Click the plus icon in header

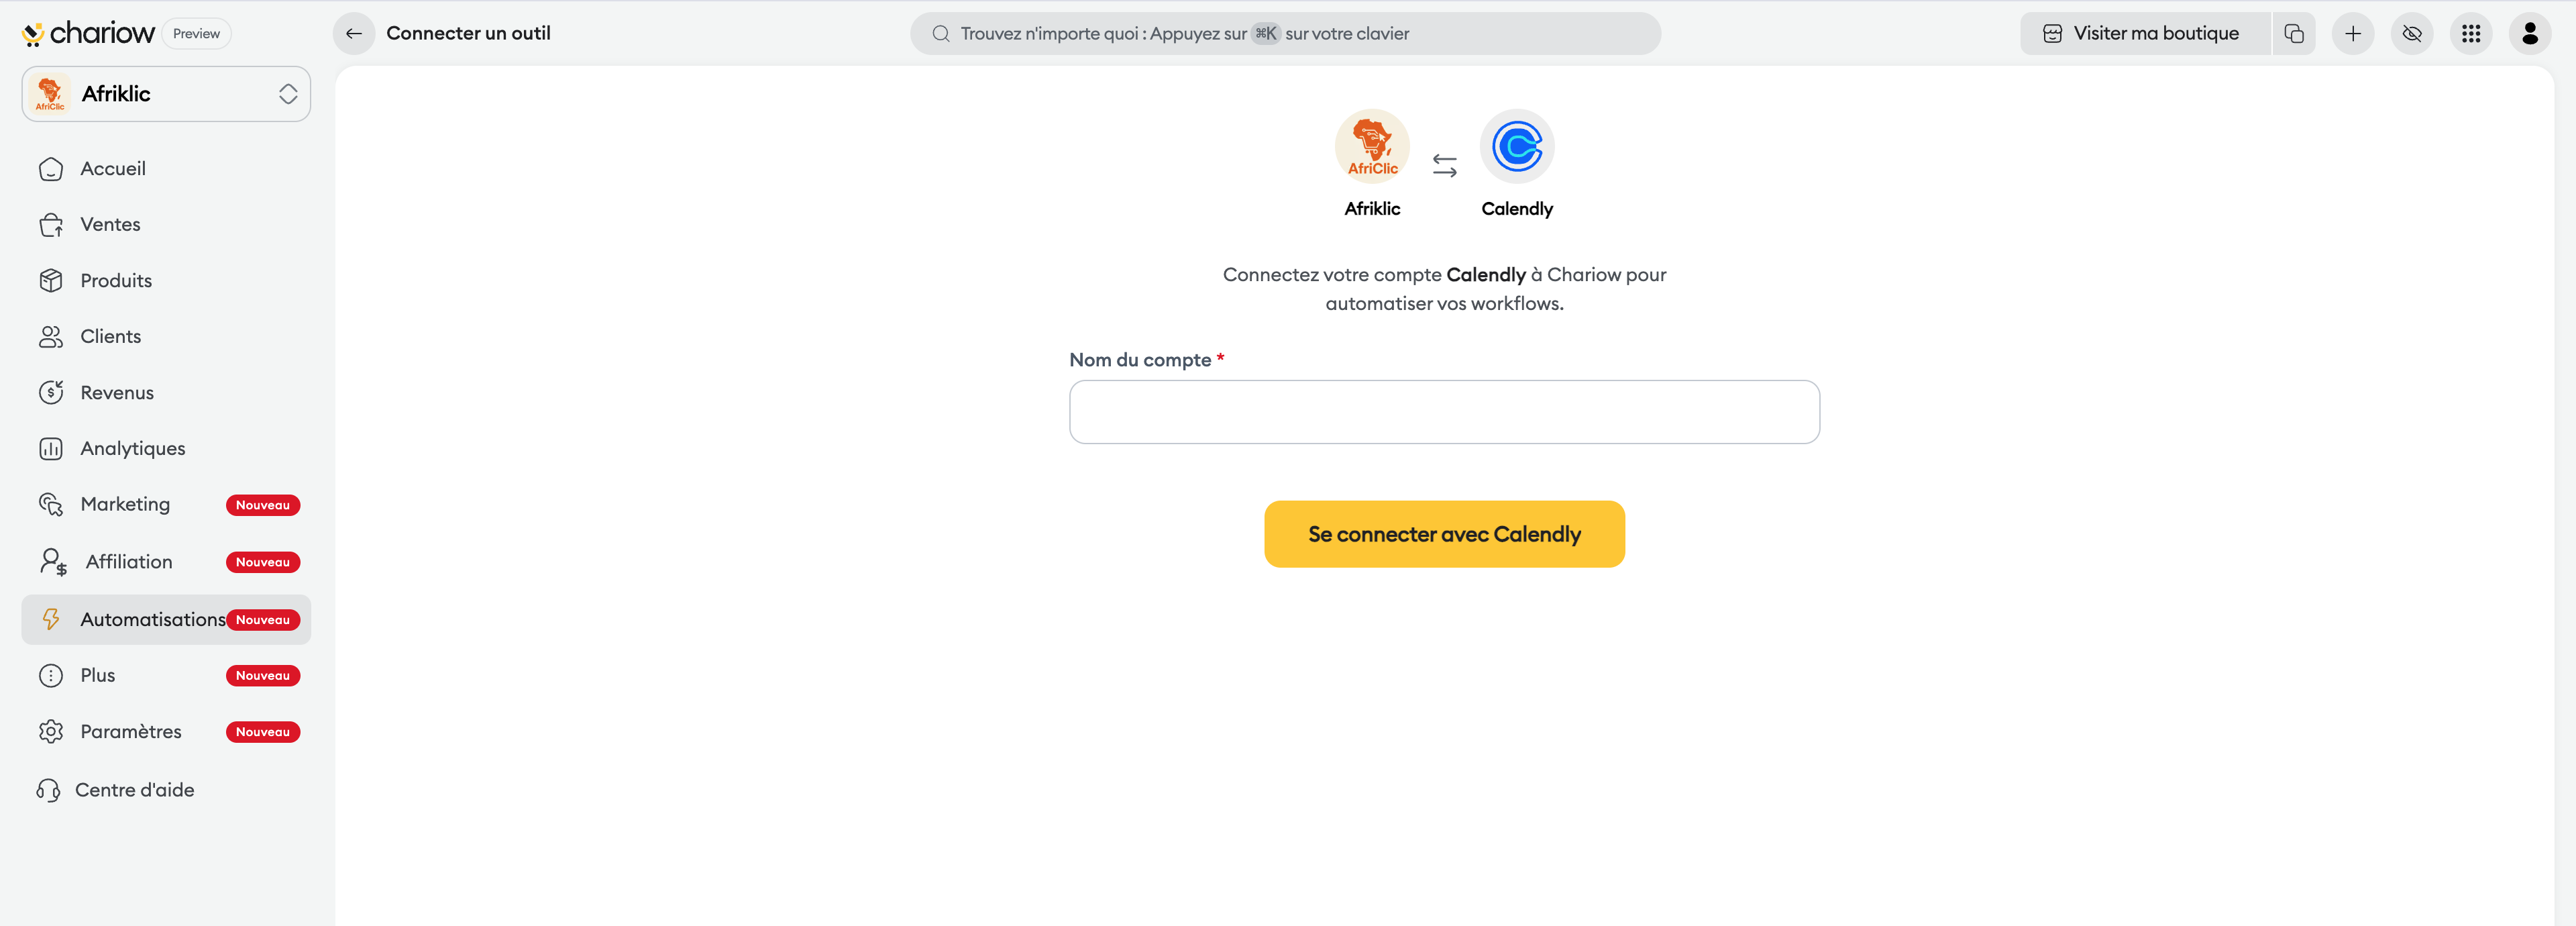2353,33
